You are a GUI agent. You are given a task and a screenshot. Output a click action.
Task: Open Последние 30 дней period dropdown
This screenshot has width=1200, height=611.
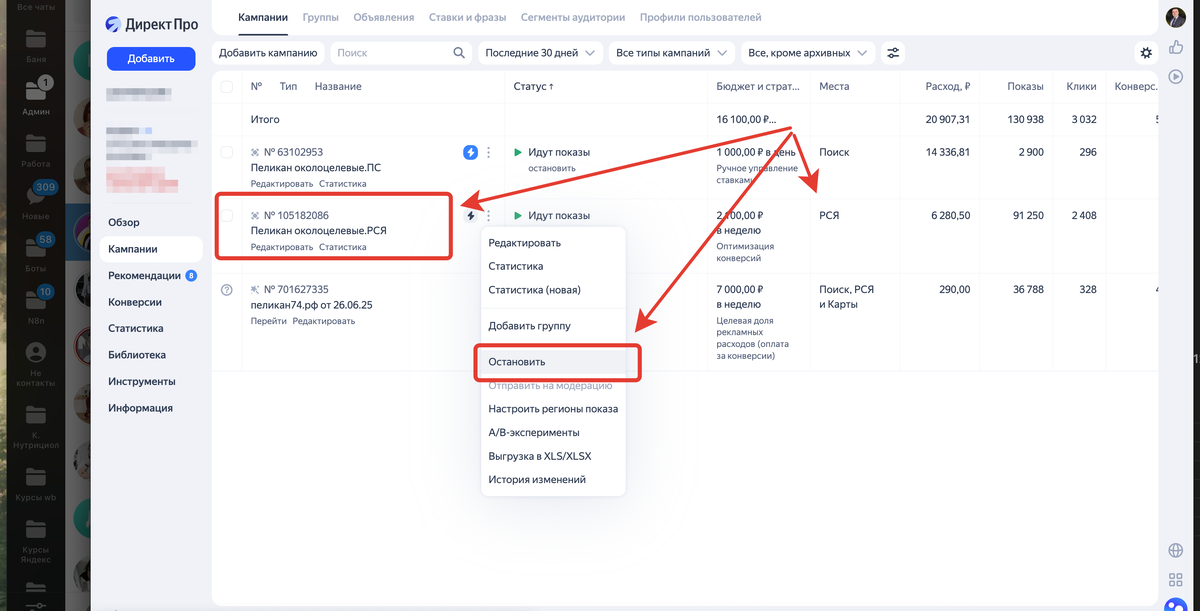point(540,53)
